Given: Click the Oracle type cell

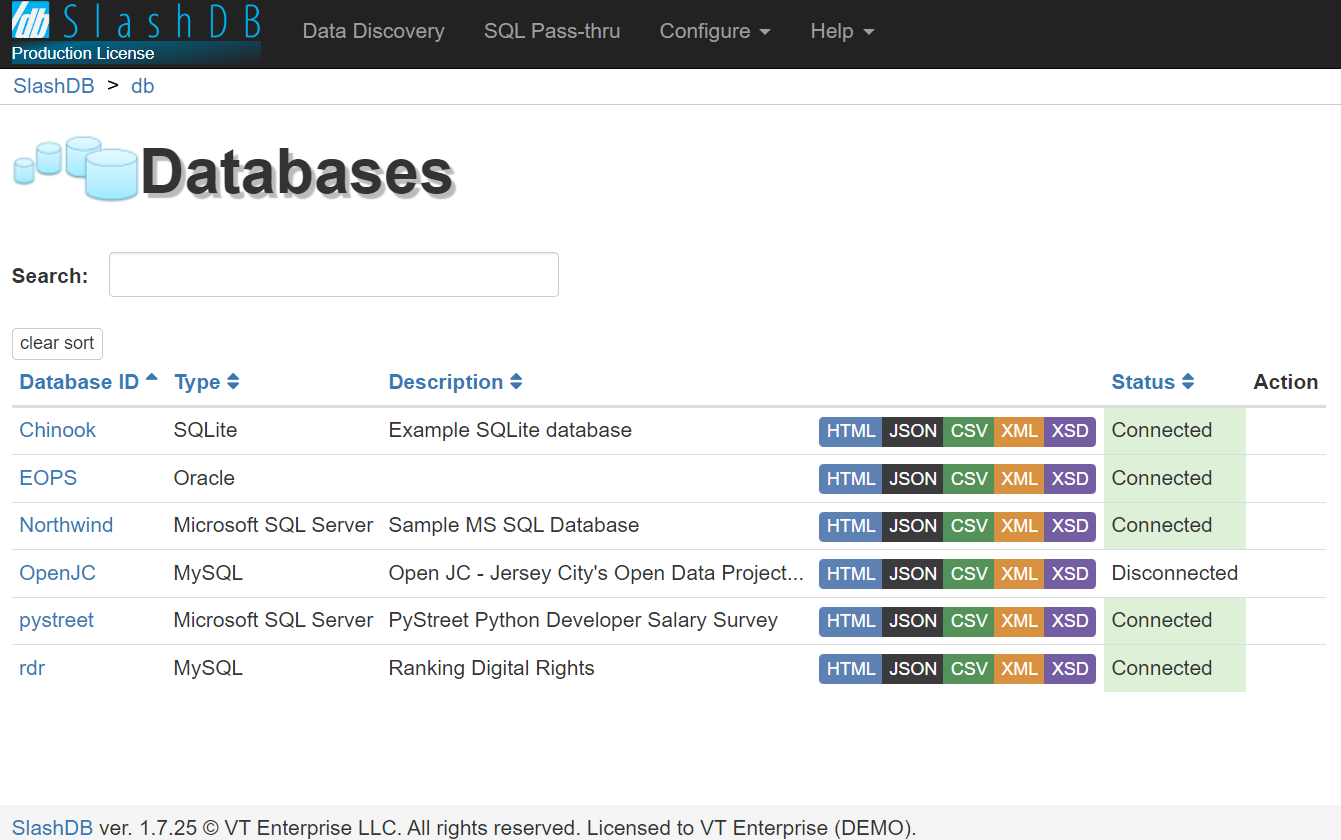Looking at the screenshot, I should click(x=204, y=478).
